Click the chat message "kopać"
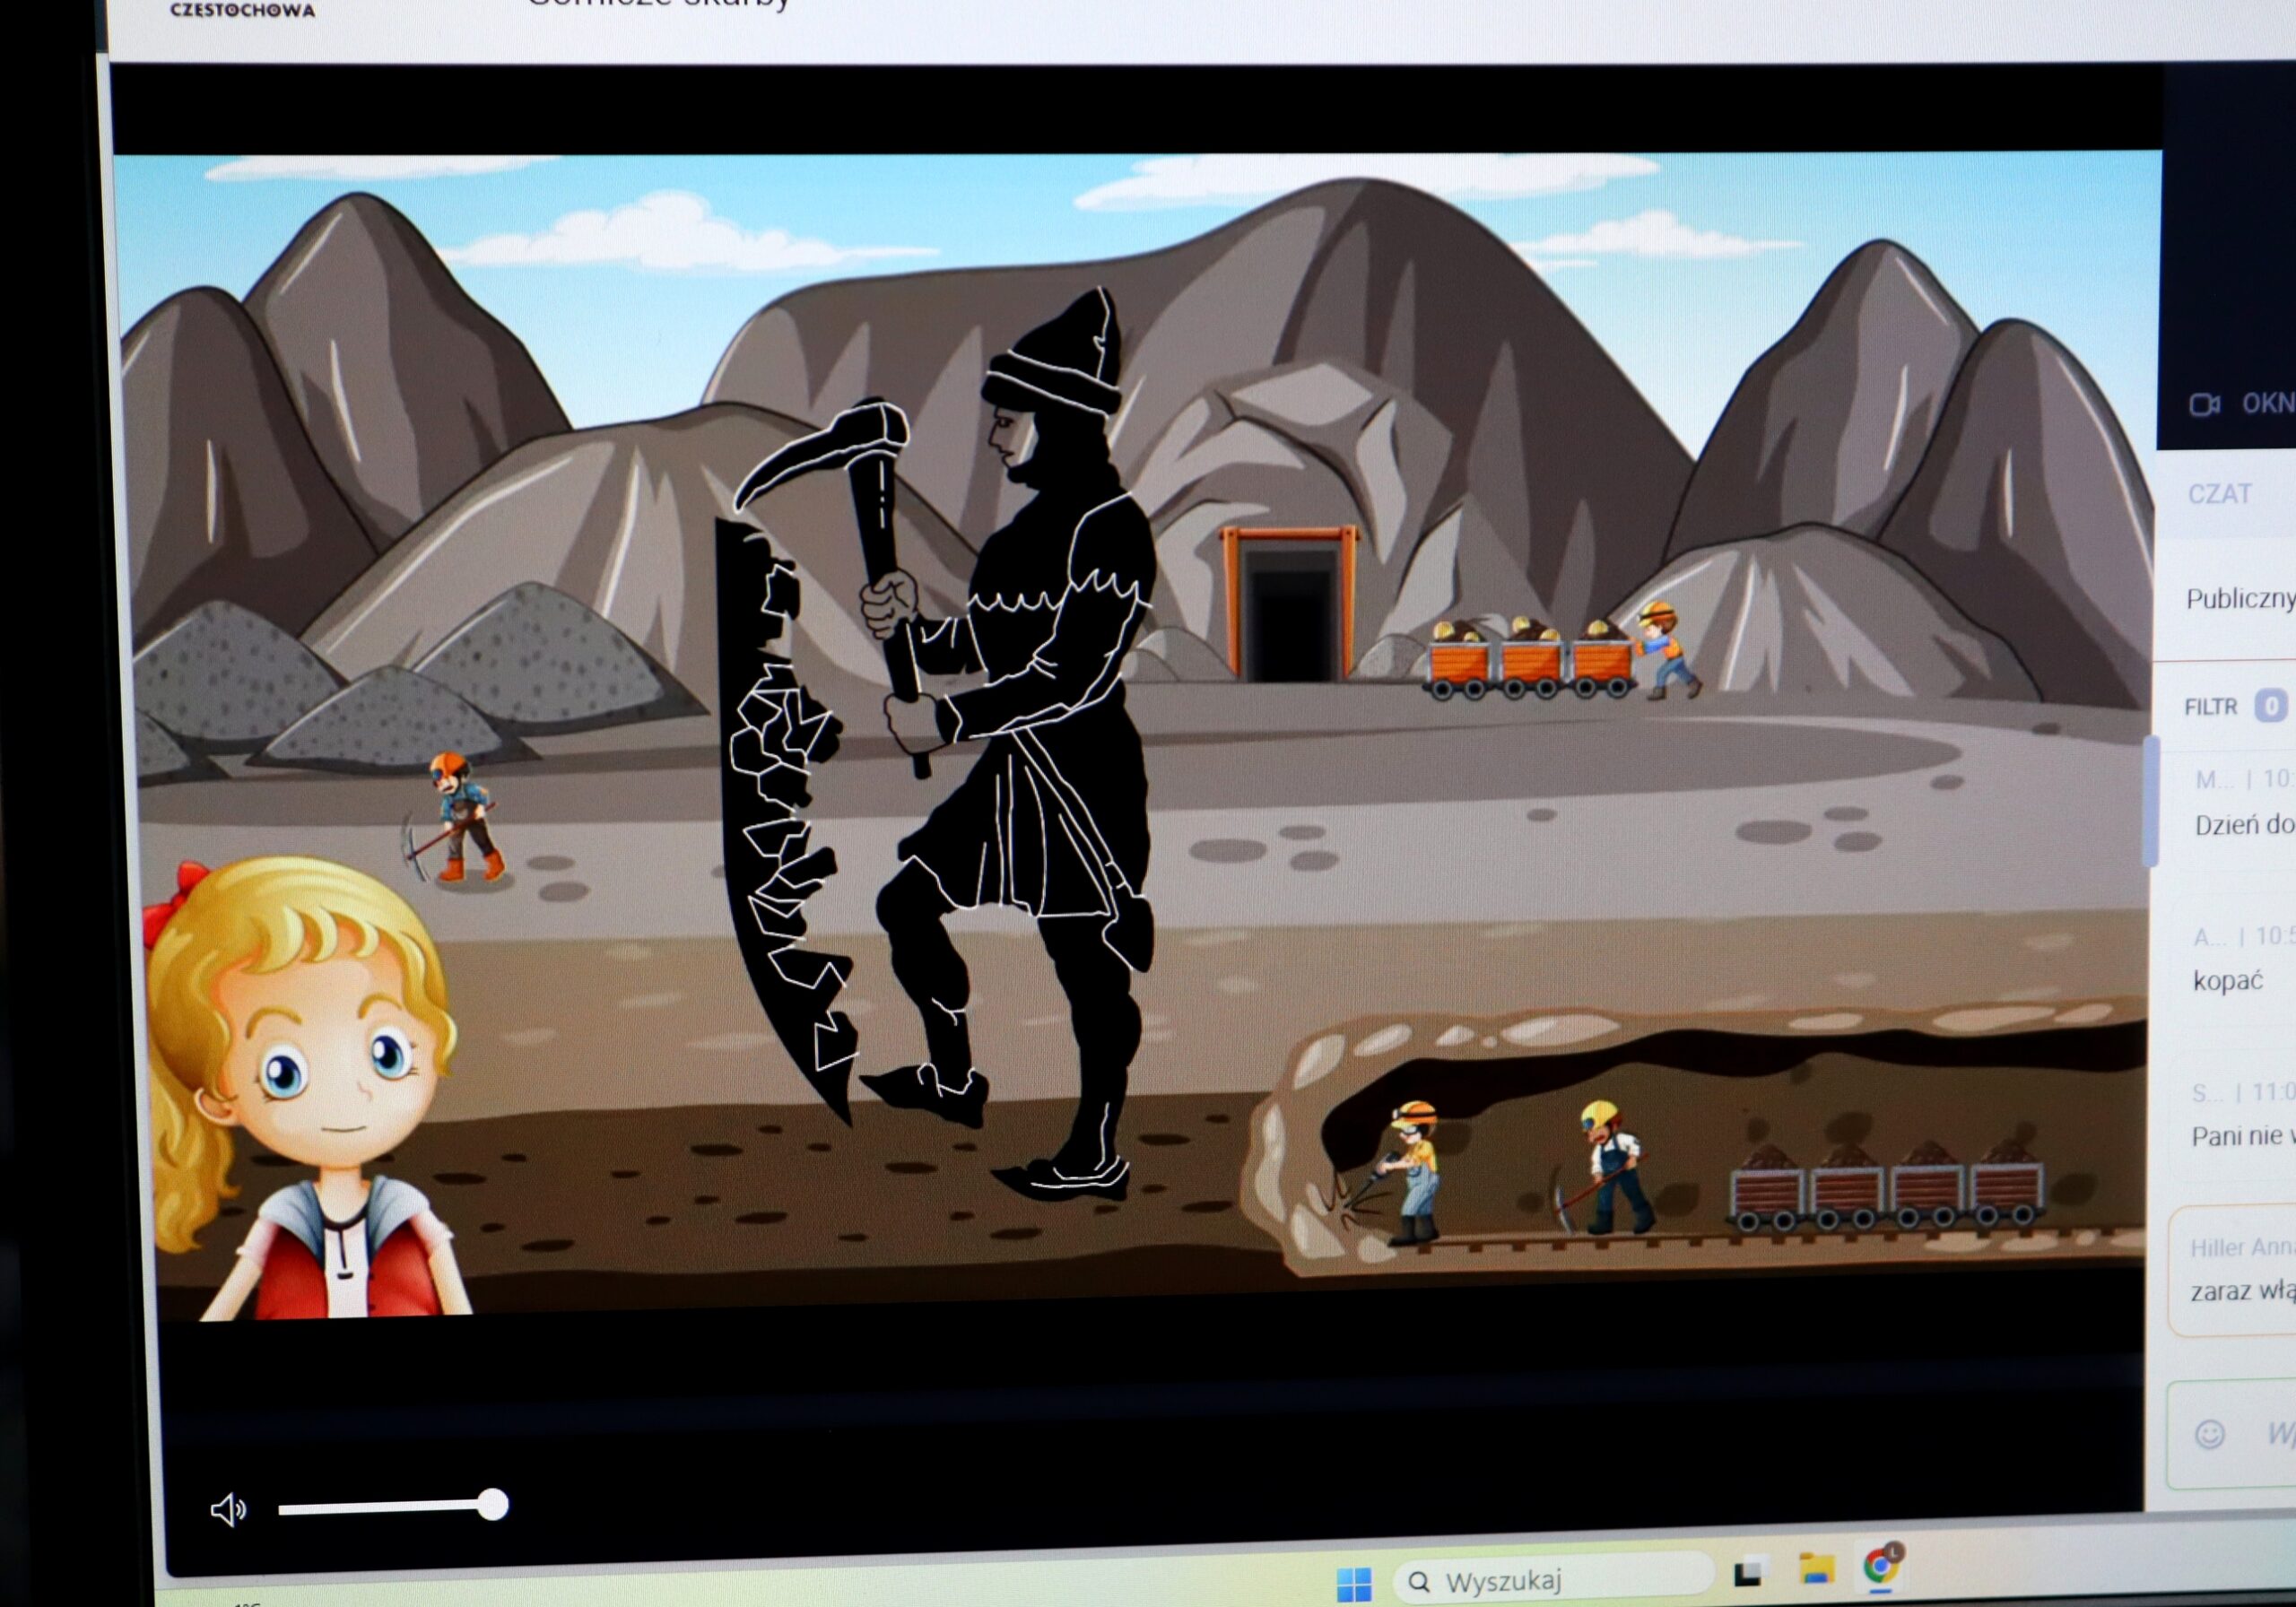 pos(2227,980)
